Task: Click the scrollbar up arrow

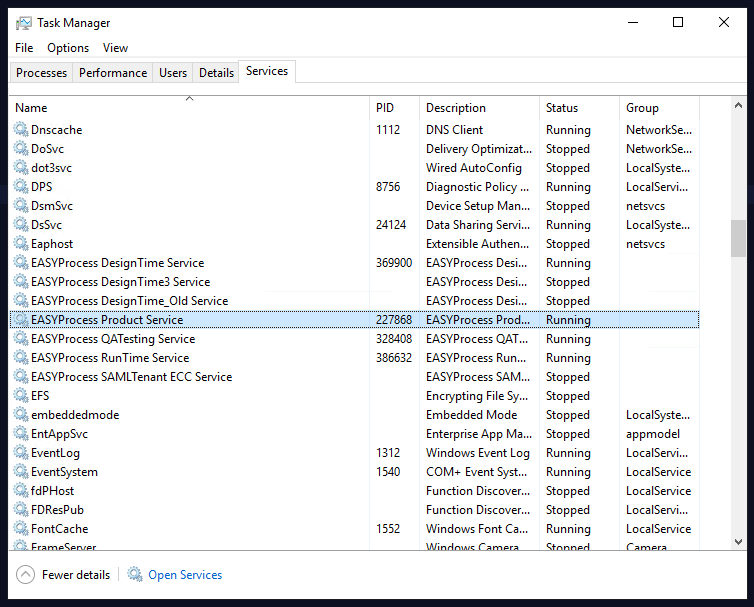Action: coord(738,105)
